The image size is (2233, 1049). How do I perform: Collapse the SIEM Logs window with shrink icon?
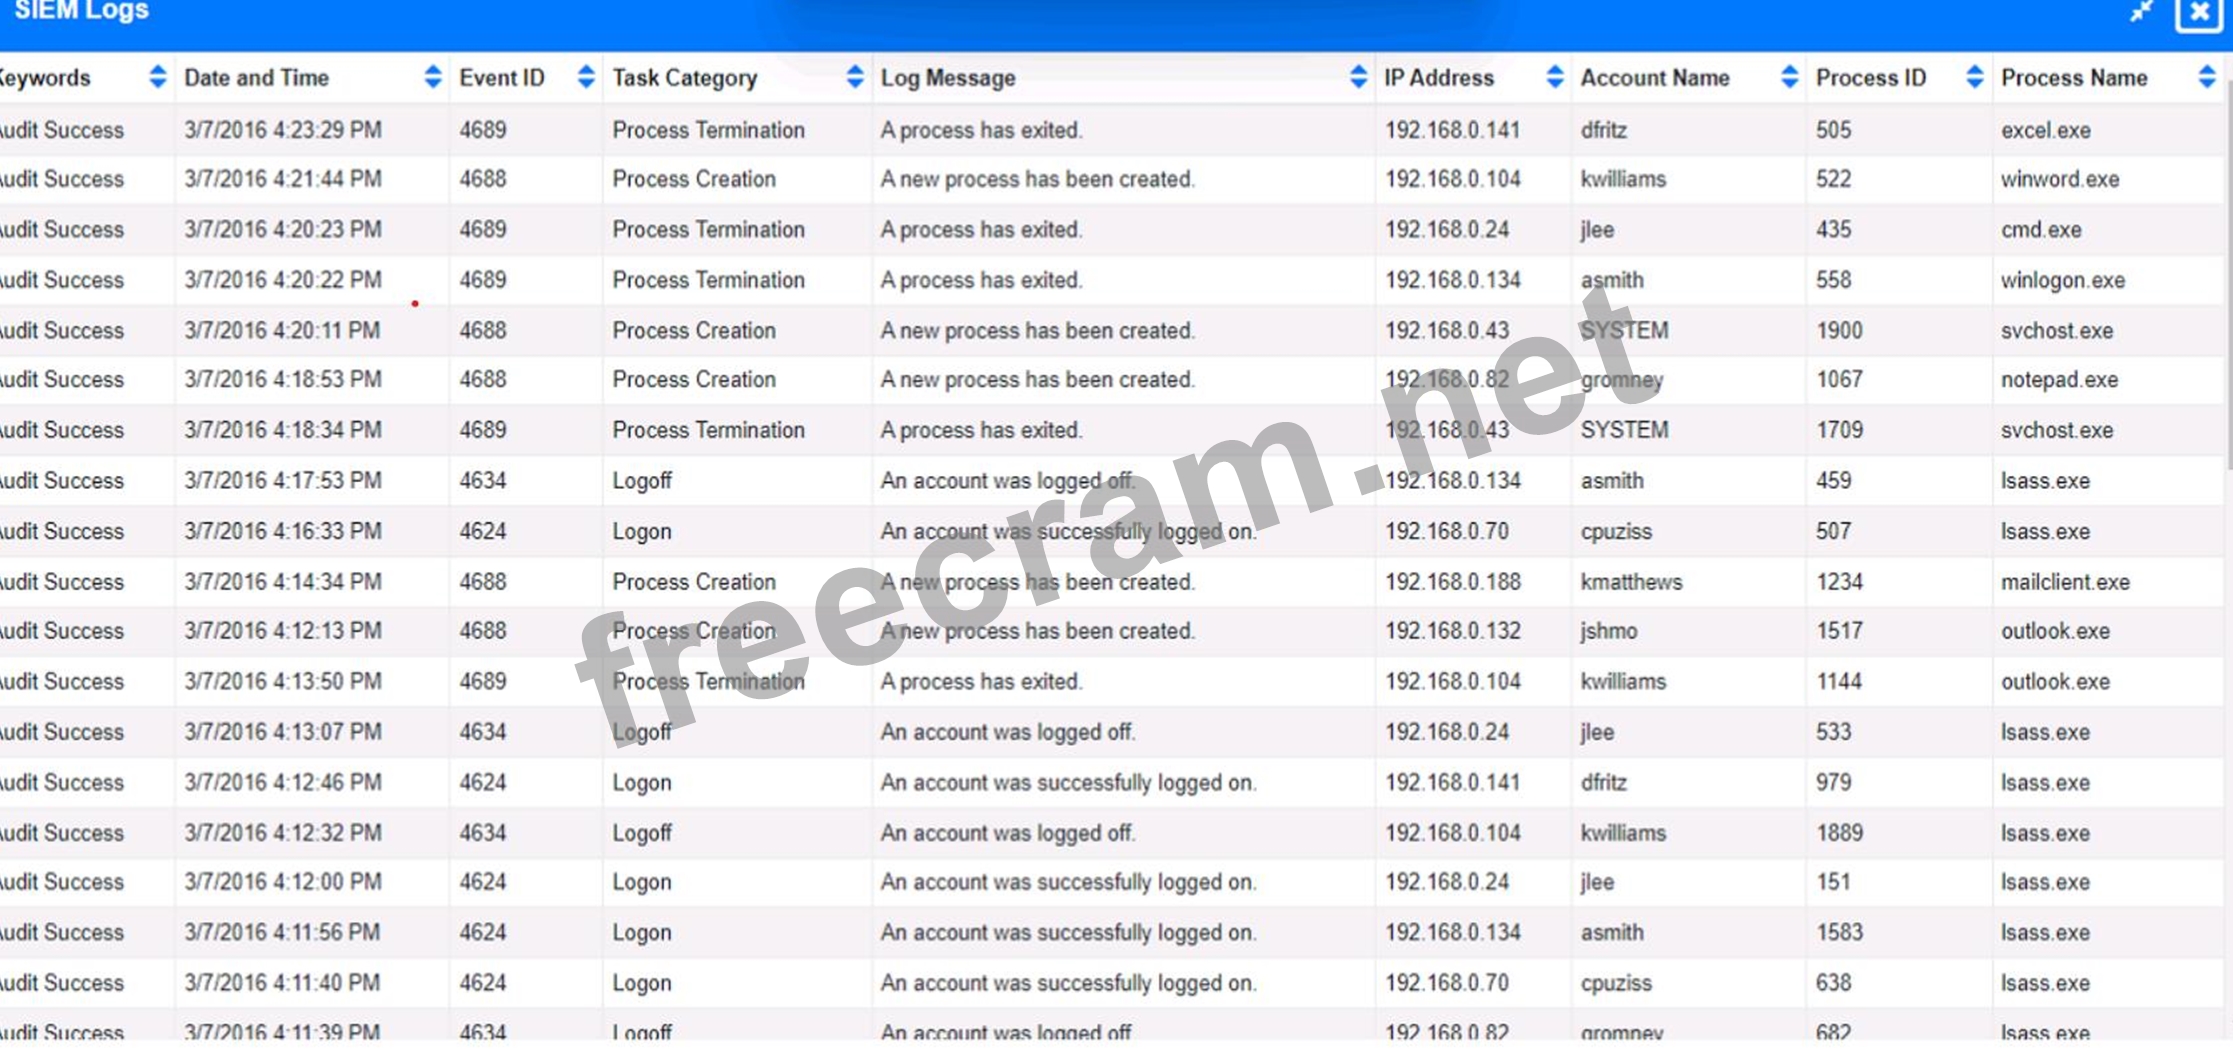point(2140,13)
